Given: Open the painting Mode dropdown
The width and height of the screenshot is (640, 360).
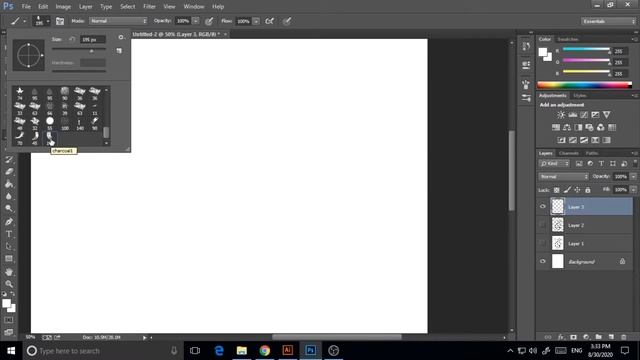Looking at the screenshot, I should click(x=118, y=21).
